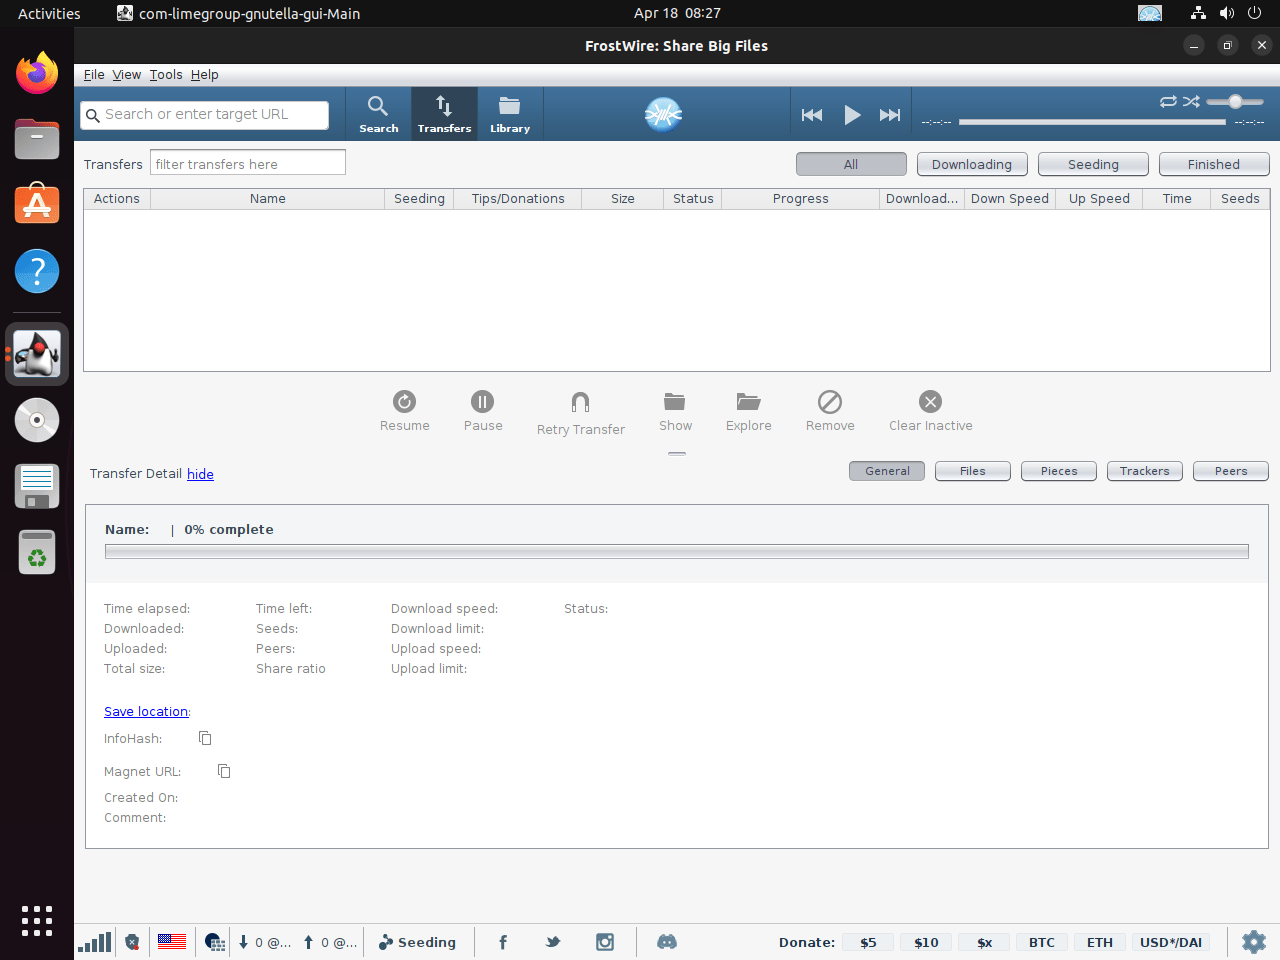Viewport: 1280px width, 960px height.
Task: Click the filter transfers here field
Action: (x=248, y=163)
